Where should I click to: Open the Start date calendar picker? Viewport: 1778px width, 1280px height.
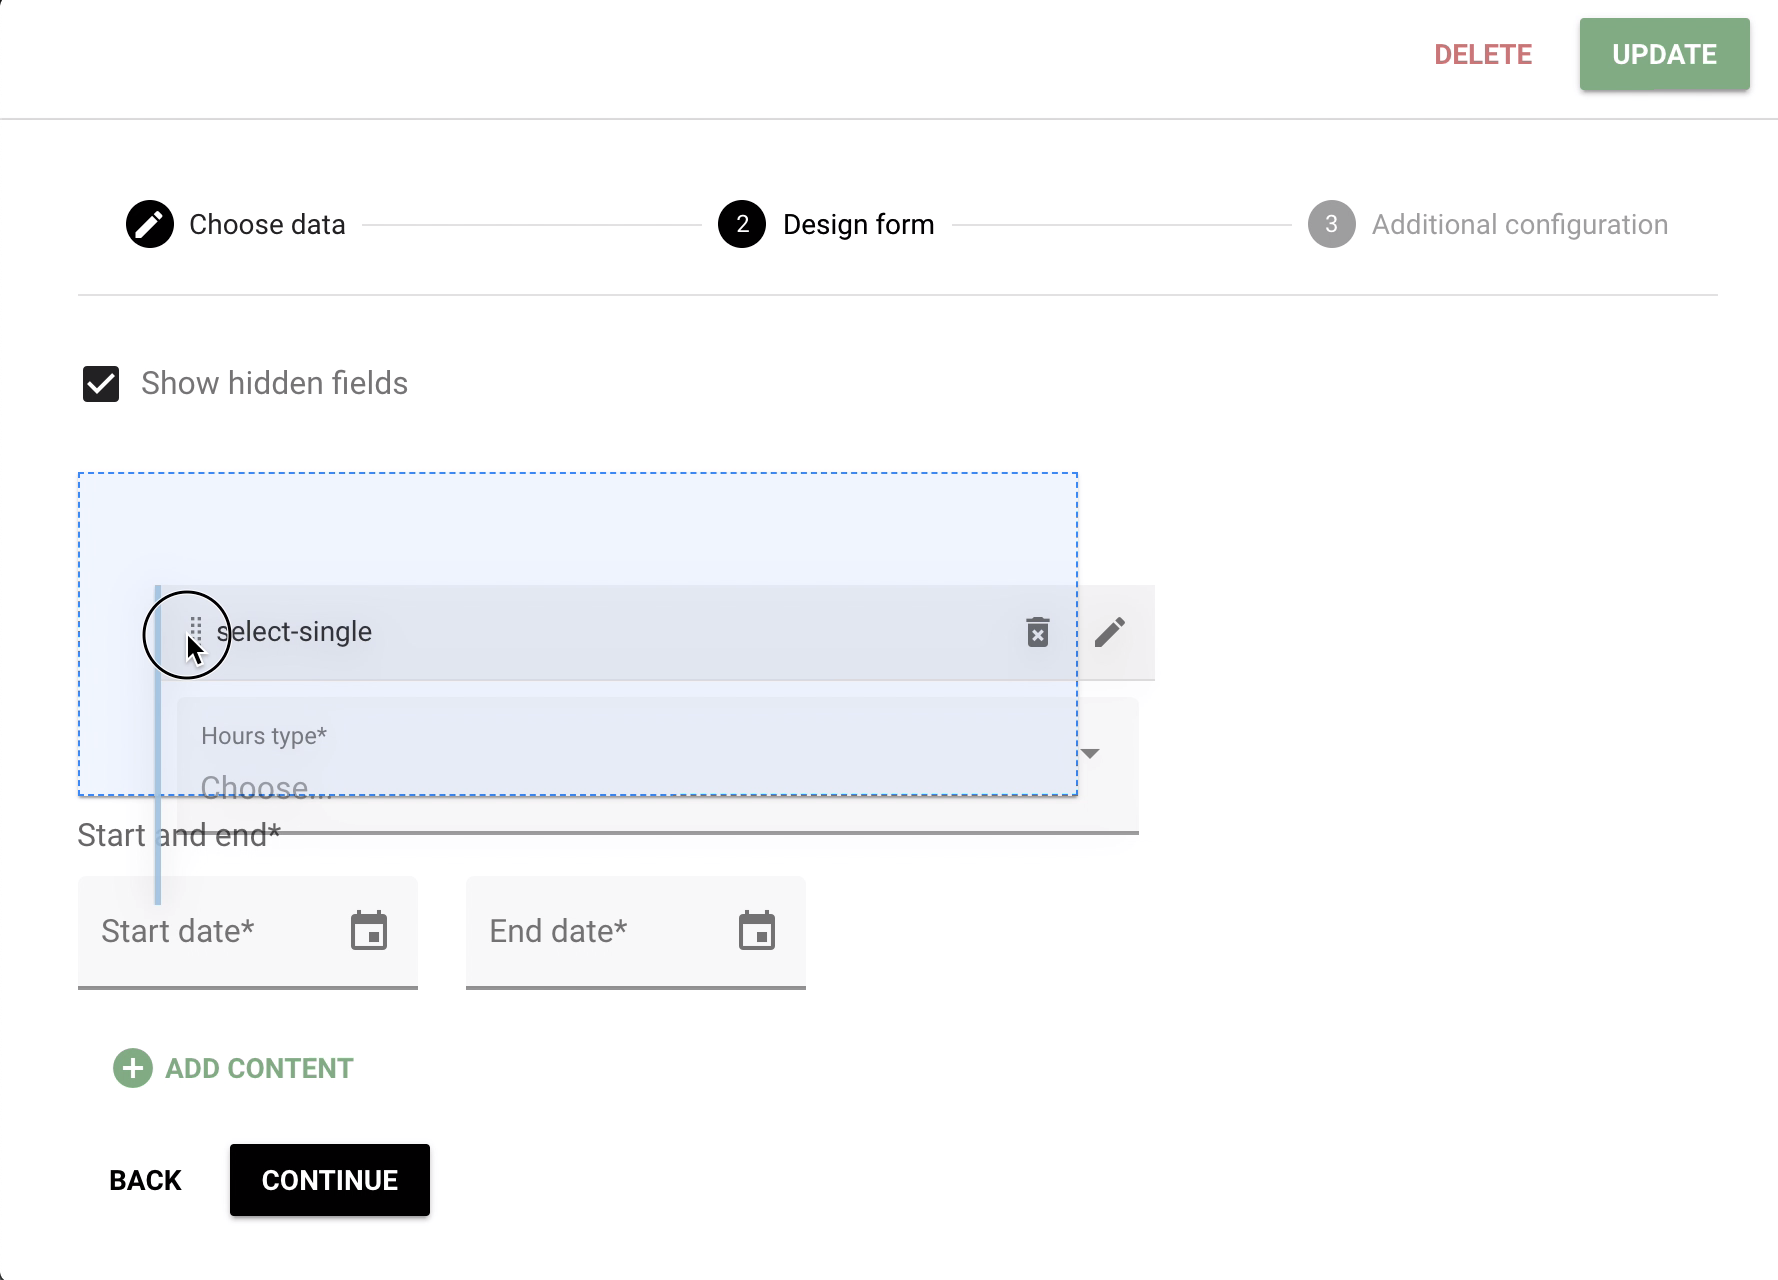(370, 930)
